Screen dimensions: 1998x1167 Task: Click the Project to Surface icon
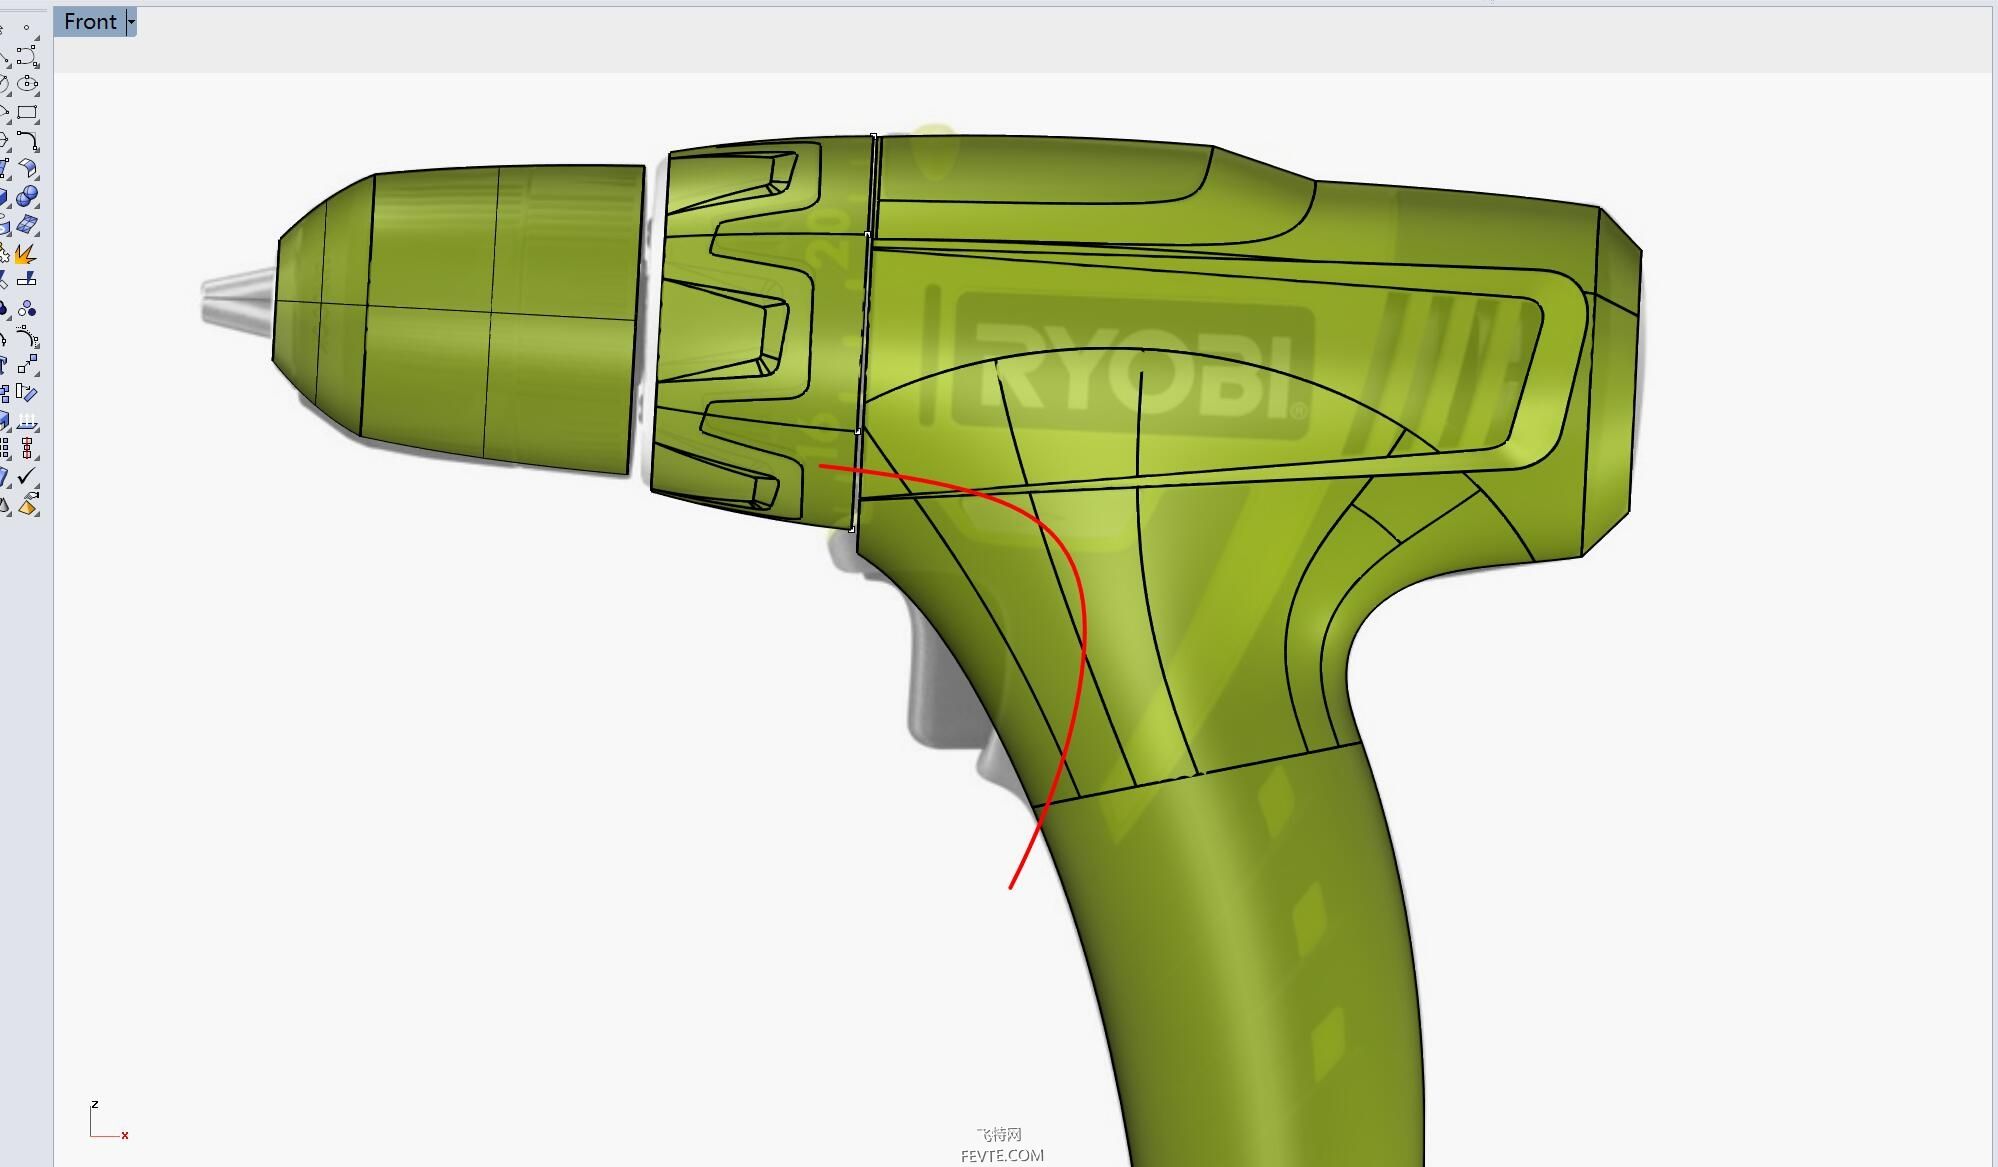click(x=28, y=420)
